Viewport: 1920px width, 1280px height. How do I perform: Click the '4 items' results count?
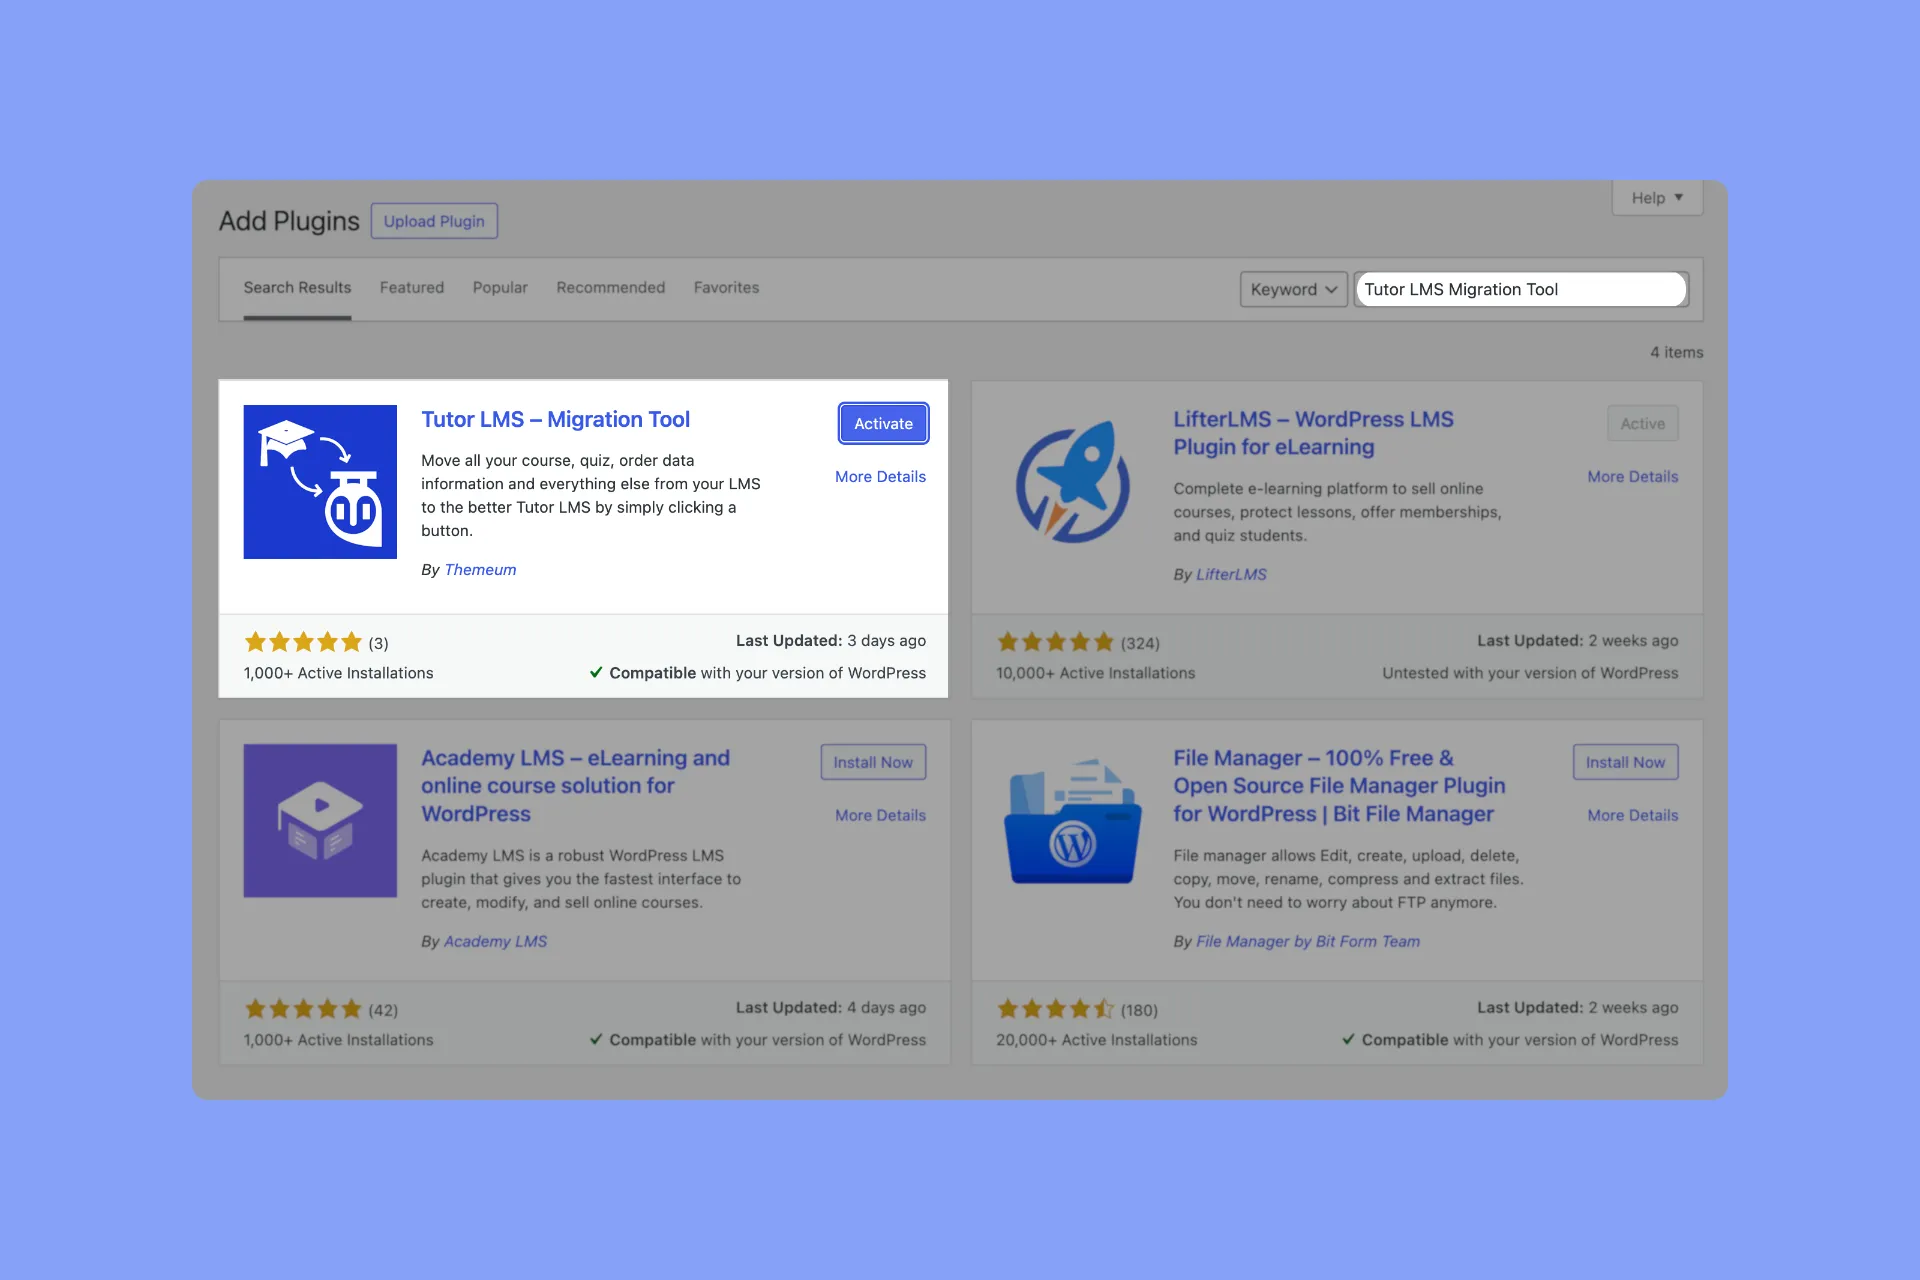click(x=1676, y=353)
